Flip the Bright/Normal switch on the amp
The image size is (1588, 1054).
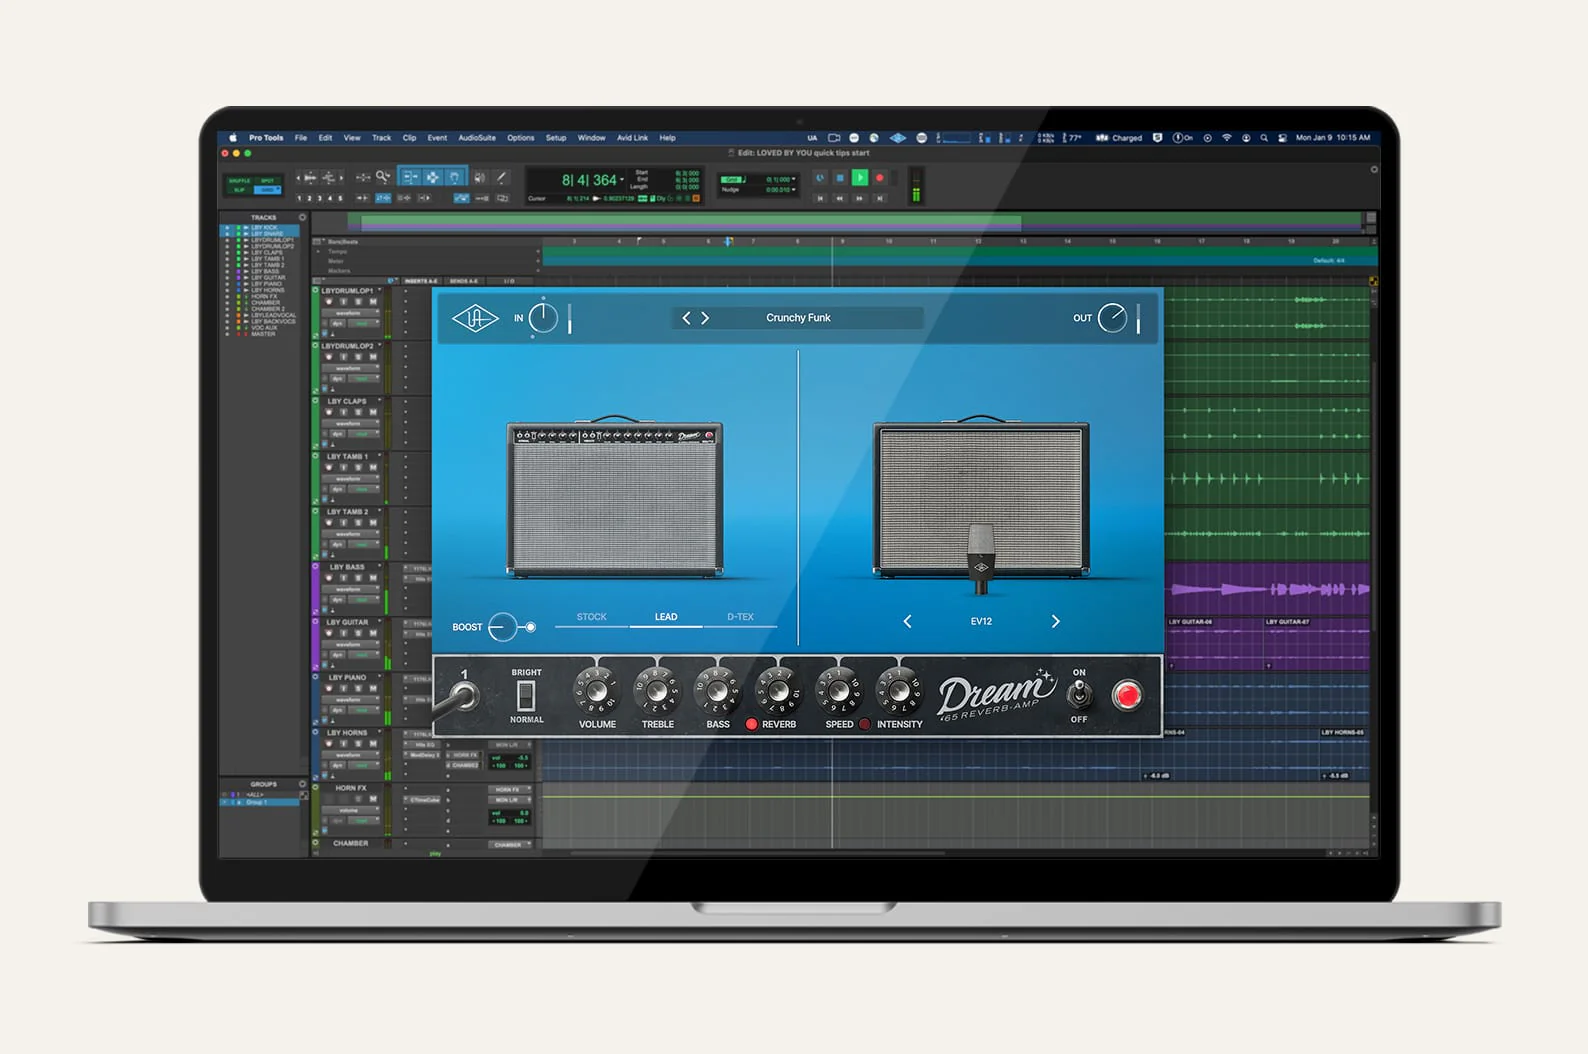[526, 695]
